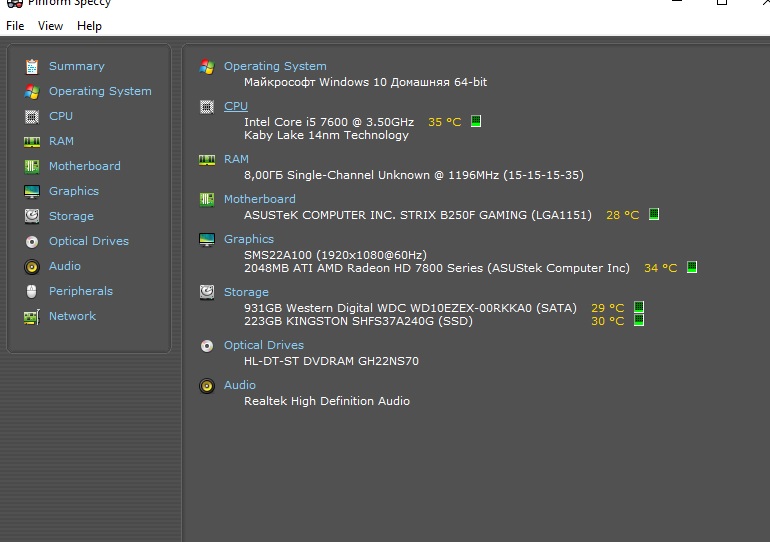
Task: Click the 29 °C hard drive temperature value
Action: (607, 308)
